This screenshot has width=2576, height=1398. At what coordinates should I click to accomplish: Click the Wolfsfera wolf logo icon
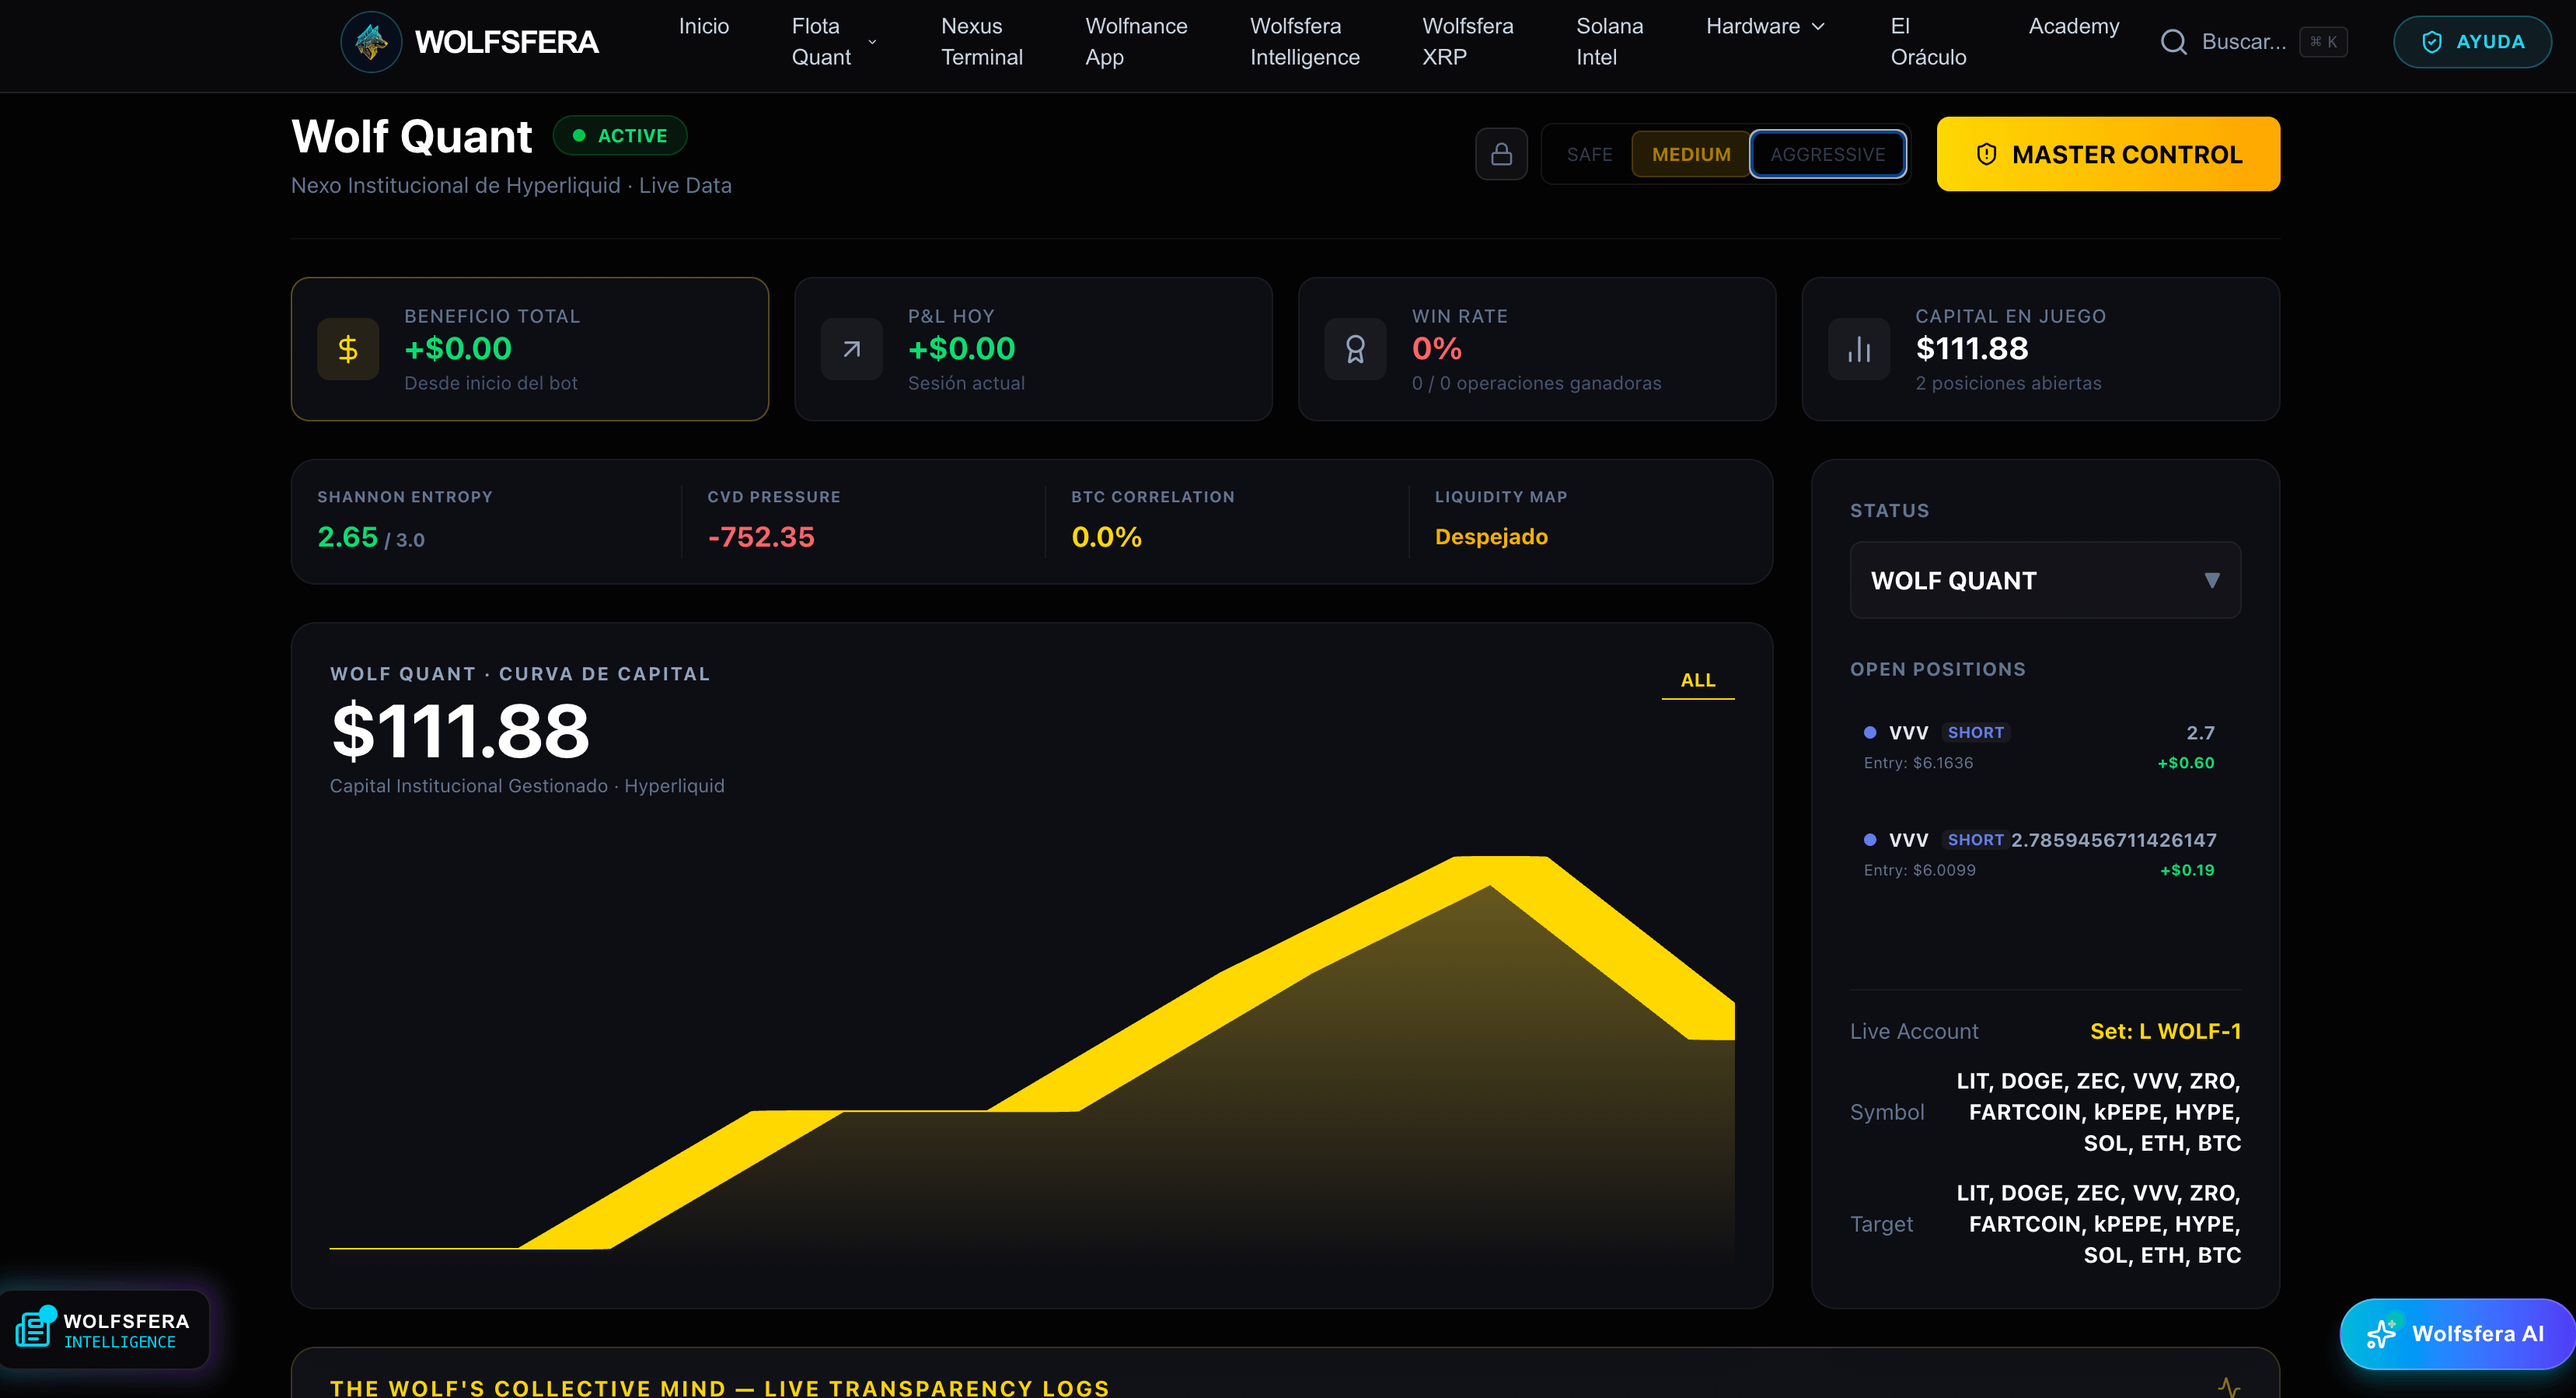tap(371, 42)
